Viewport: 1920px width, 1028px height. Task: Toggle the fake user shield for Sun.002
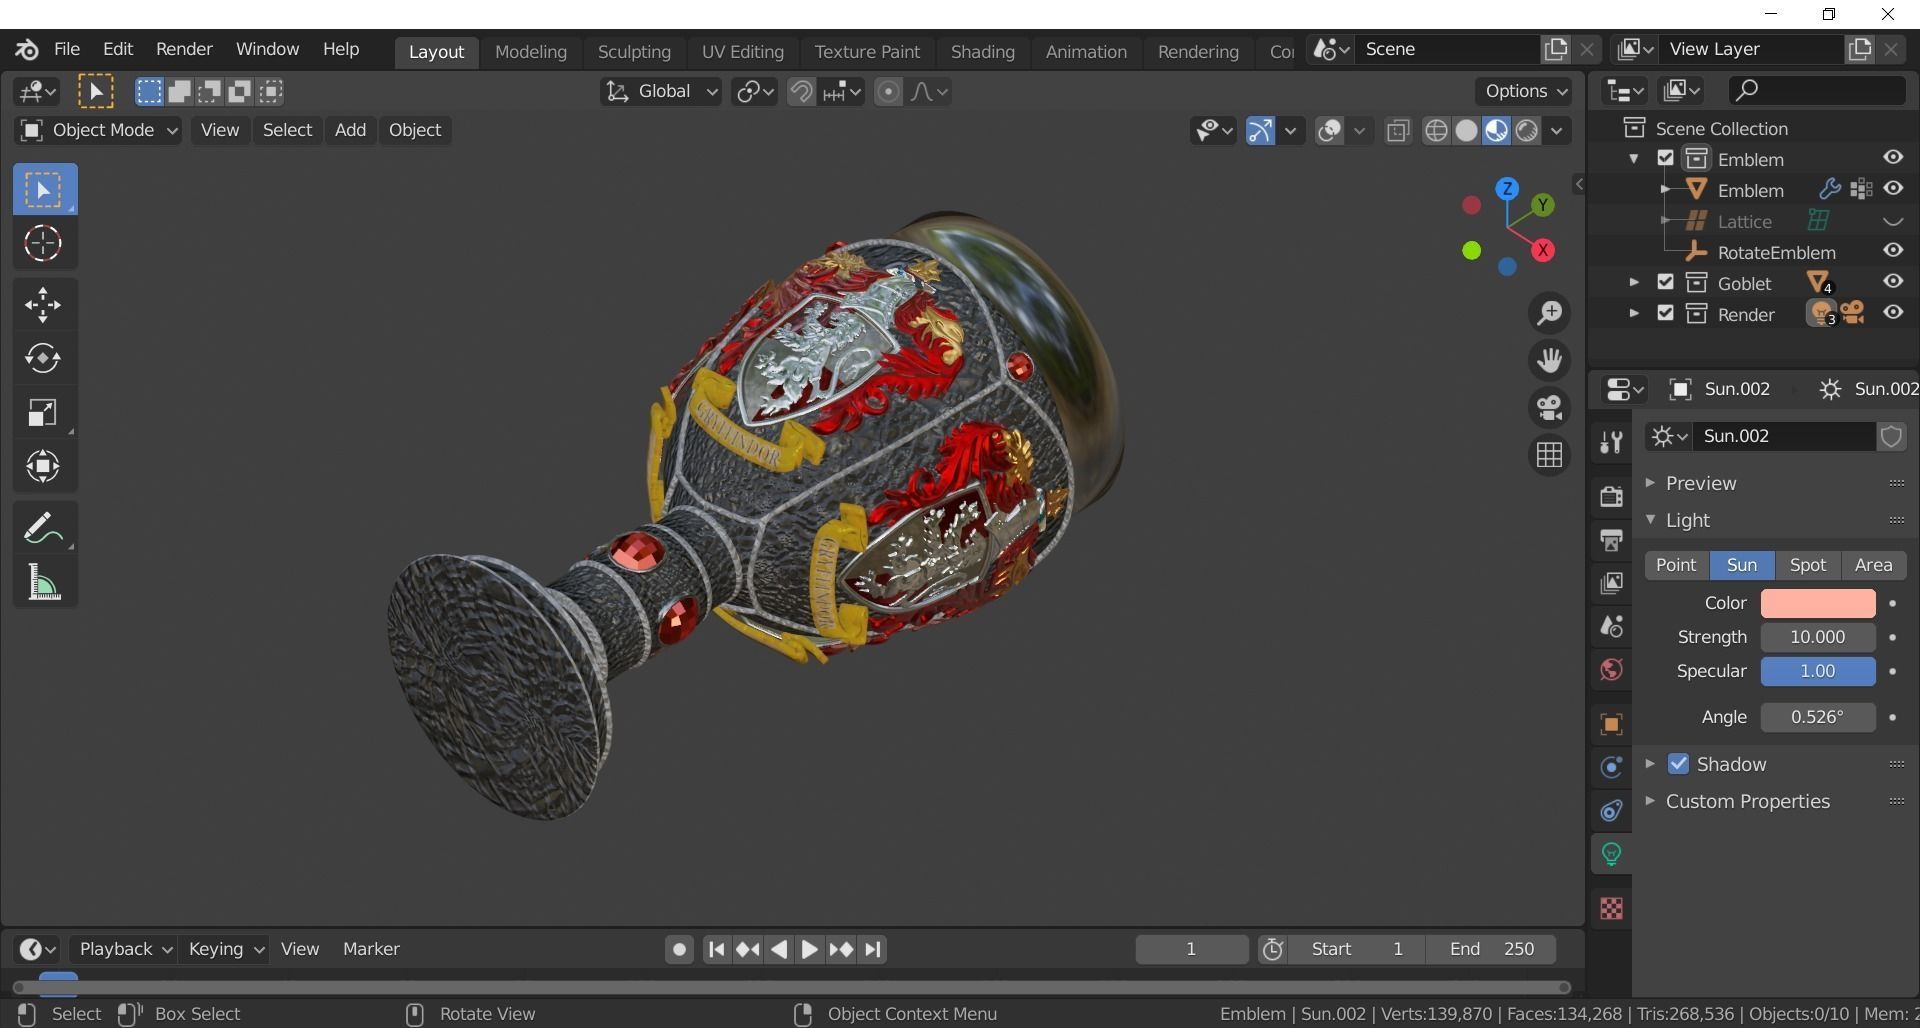point(1891,437)
